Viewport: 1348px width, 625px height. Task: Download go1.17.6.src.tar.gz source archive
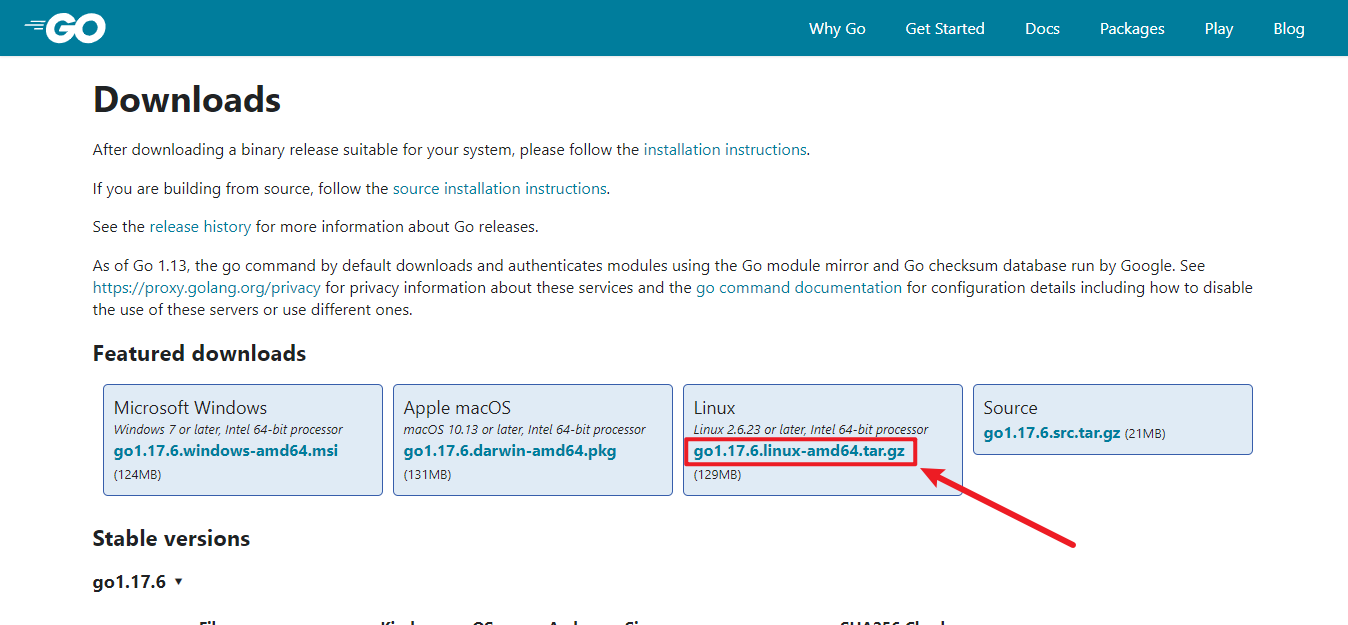(x=1052, y=433)
